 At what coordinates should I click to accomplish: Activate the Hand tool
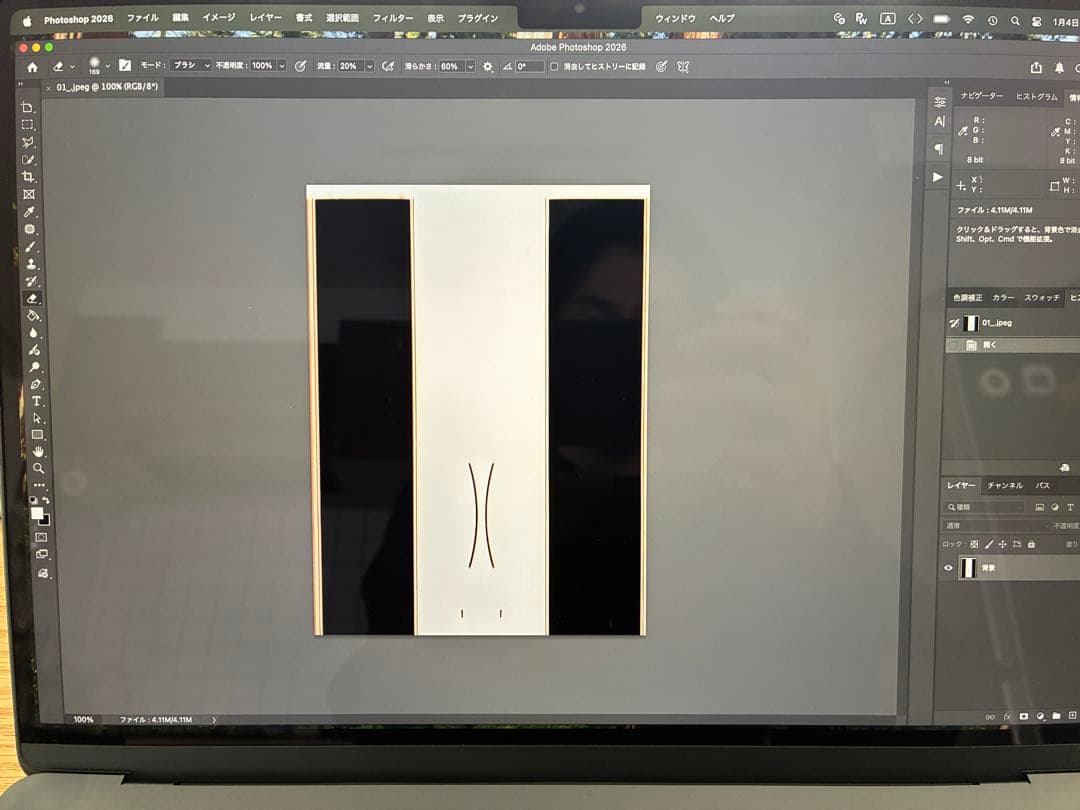click(x=38, y=451)
